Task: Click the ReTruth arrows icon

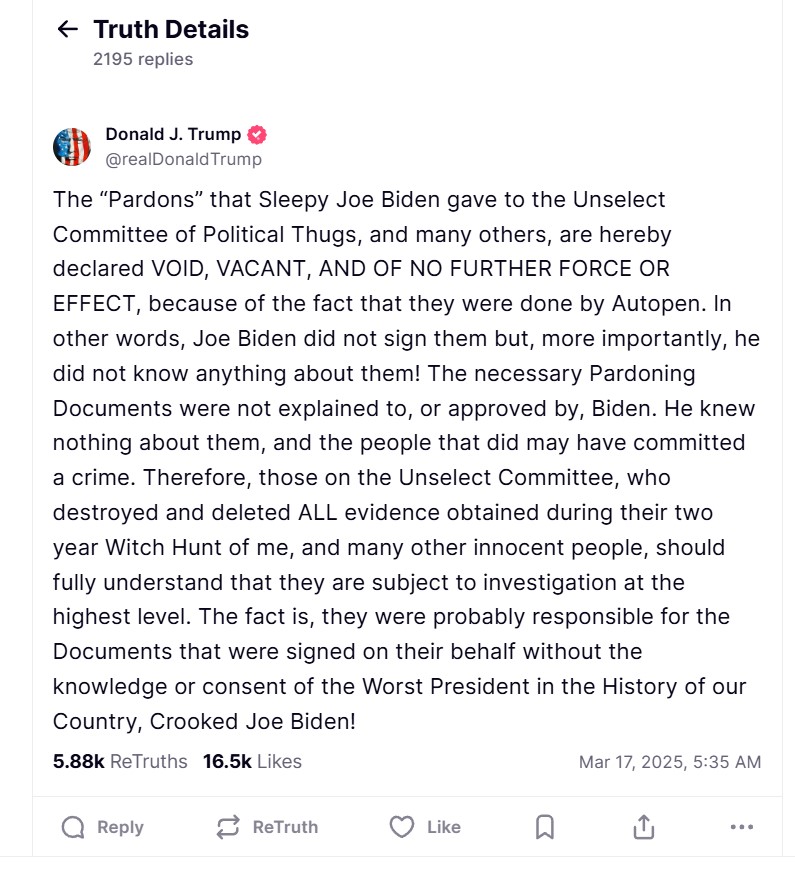Action: [x=228, y=827]
